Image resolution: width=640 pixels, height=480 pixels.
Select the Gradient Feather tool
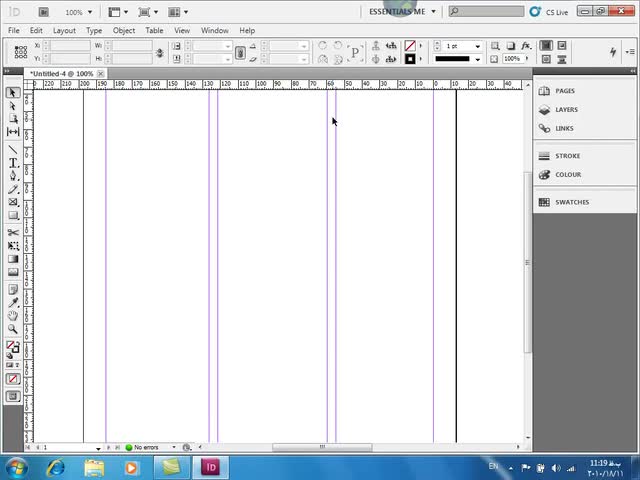pos(13,272)
